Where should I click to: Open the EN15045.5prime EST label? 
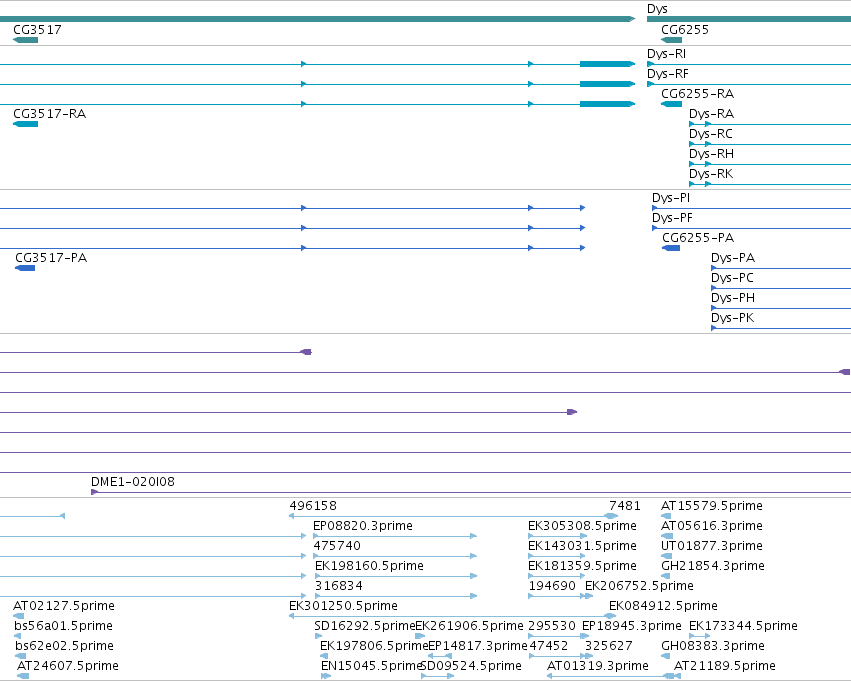371,666
